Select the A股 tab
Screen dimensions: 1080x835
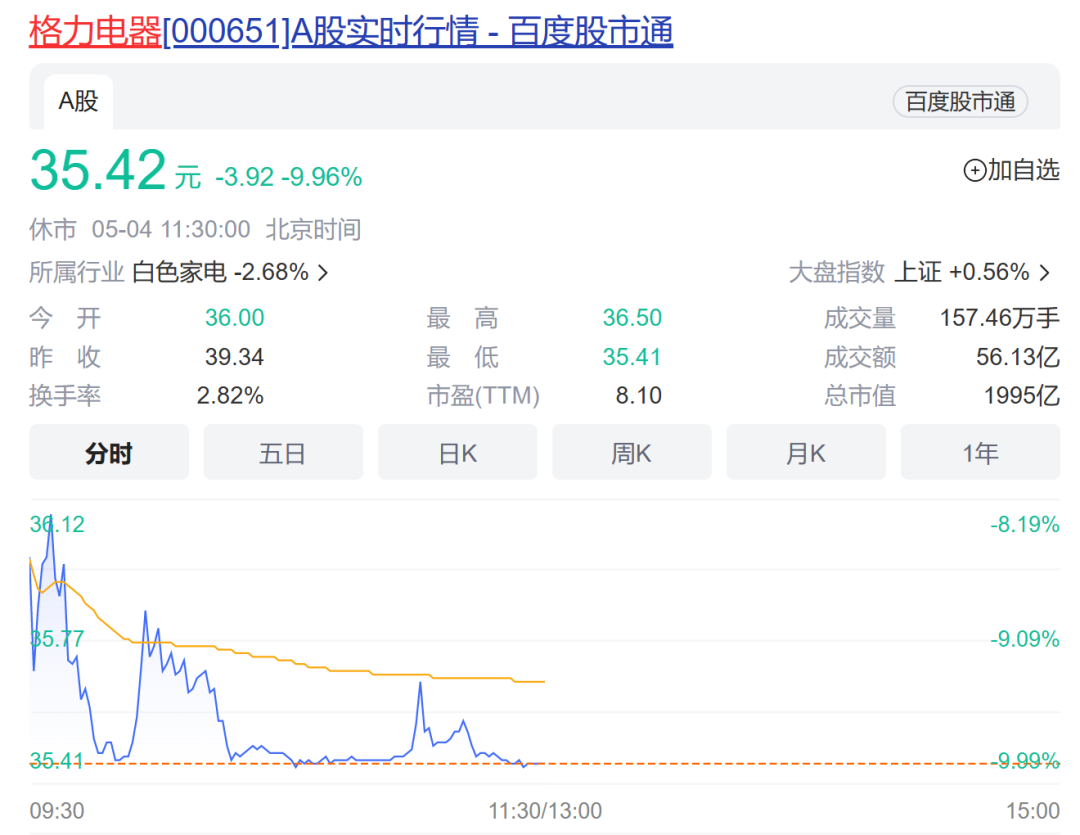click(x=79, y=101)
